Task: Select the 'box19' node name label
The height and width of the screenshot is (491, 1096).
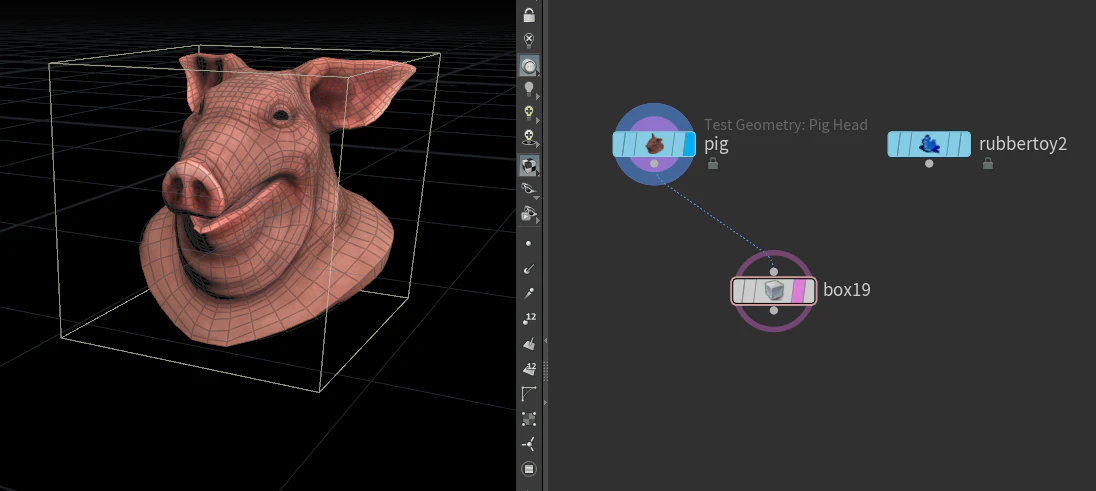Action: pos(846,290)
